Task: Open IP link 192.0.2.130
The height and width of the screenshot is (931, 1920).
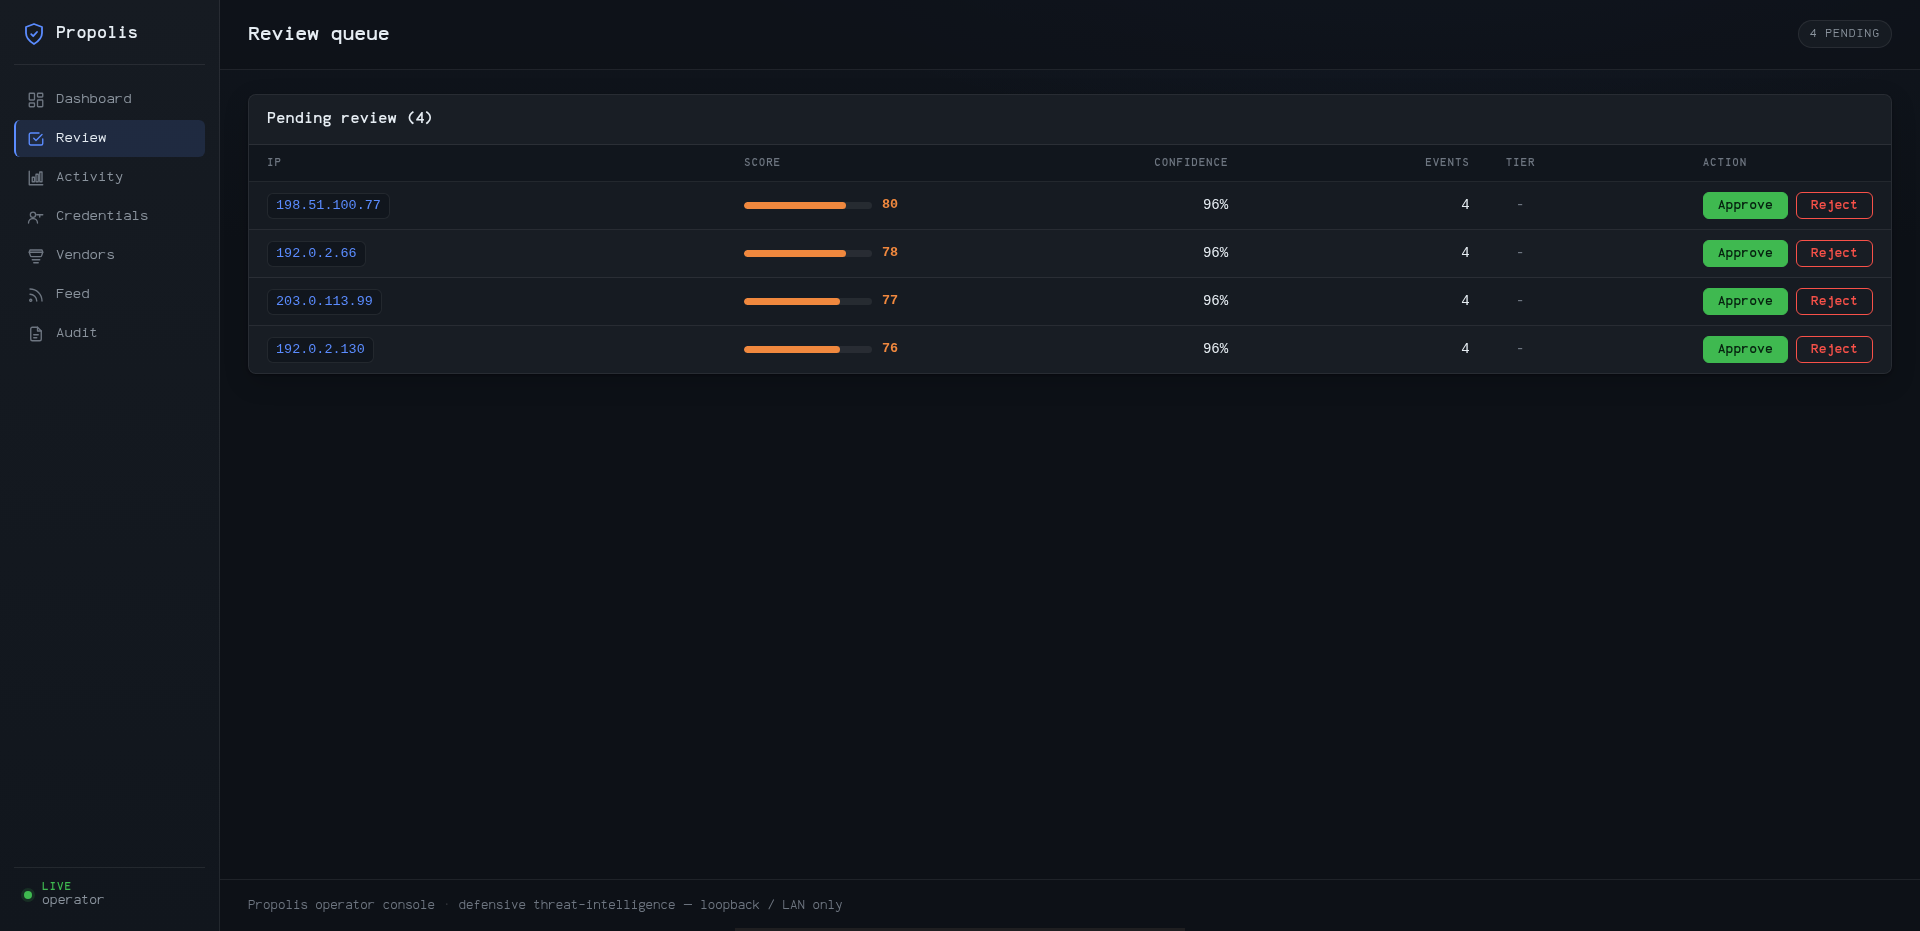Action: pos(320,349)
